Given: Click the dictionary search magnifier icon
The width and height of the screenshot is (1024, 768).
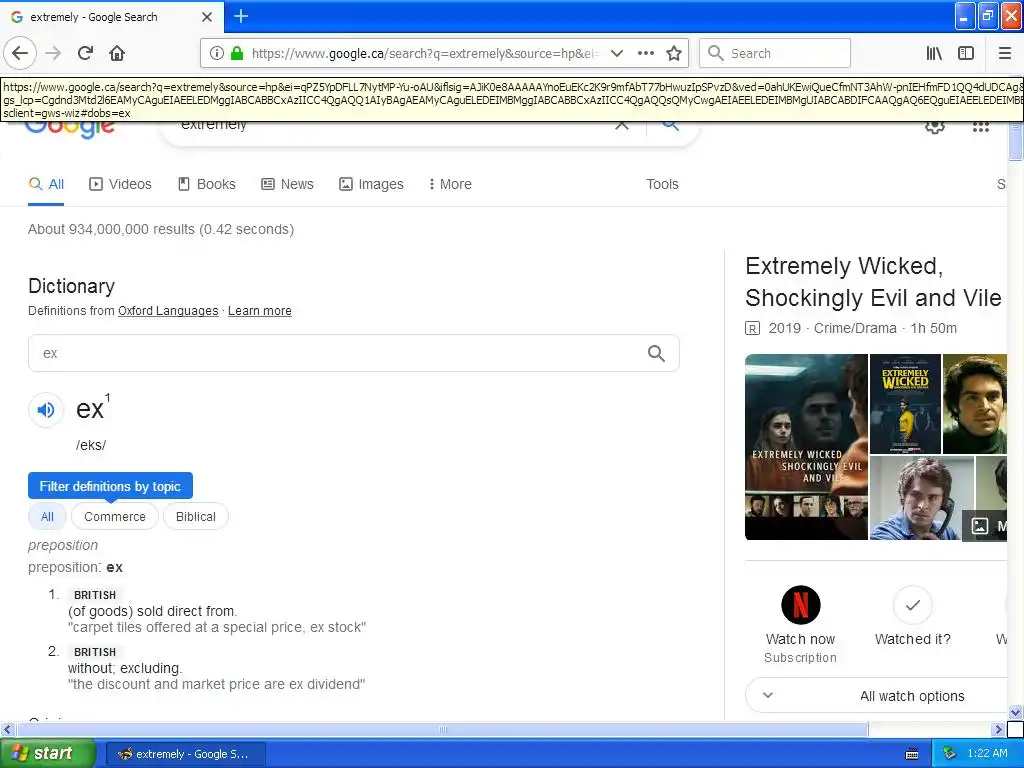Looking at the screenshot, I should pos(656,353).
